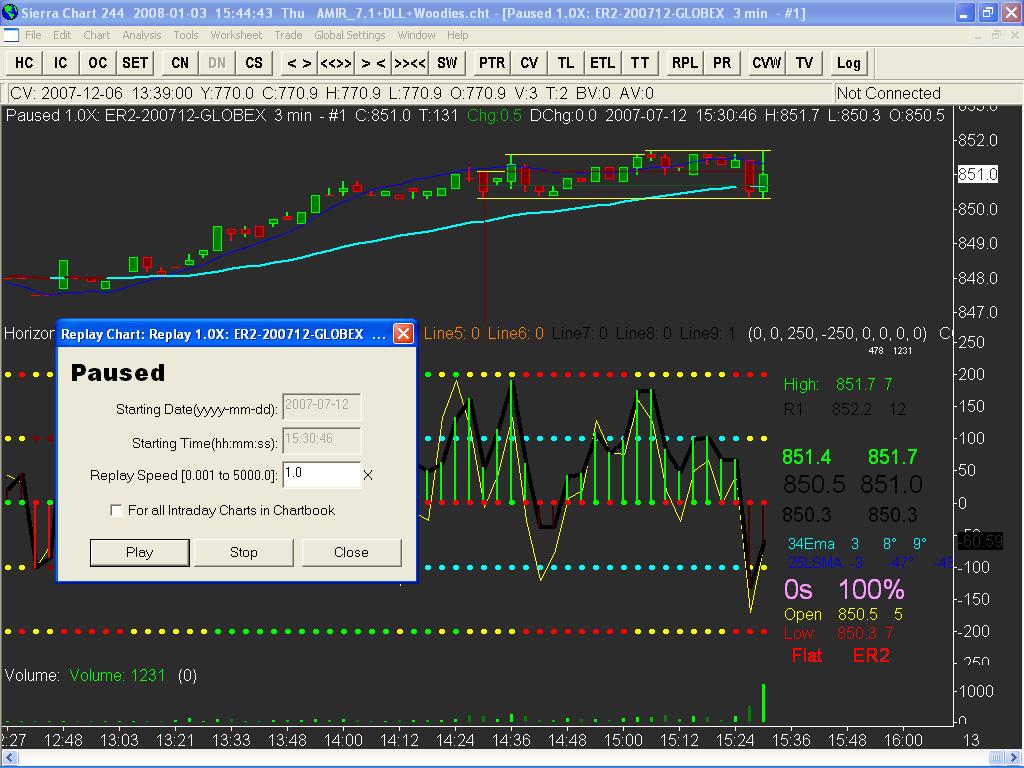Select the PTR pointer tool

click(x=492, y=63)
